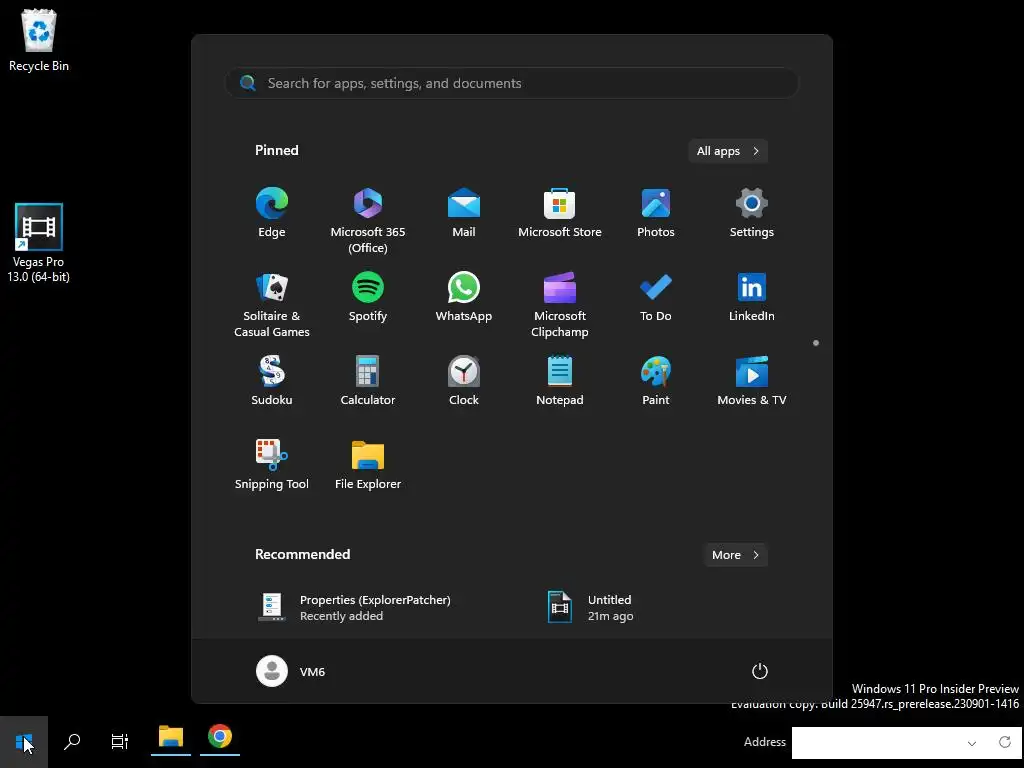
Task: Start Solitaire & Casual Games
Action: pyautogui.click(x=272, y=305)
